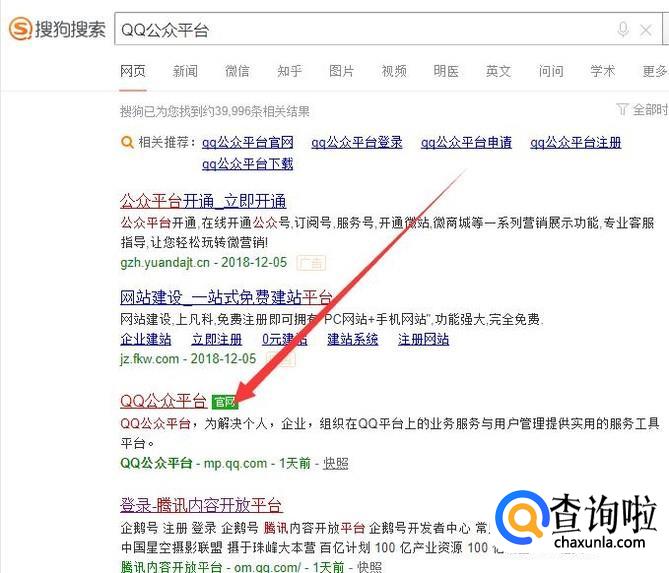The width and height of the screenshot is (669, 573).
Task: Open the 登录-腾讯内容开放平台 result
Action: click(201, 505)
